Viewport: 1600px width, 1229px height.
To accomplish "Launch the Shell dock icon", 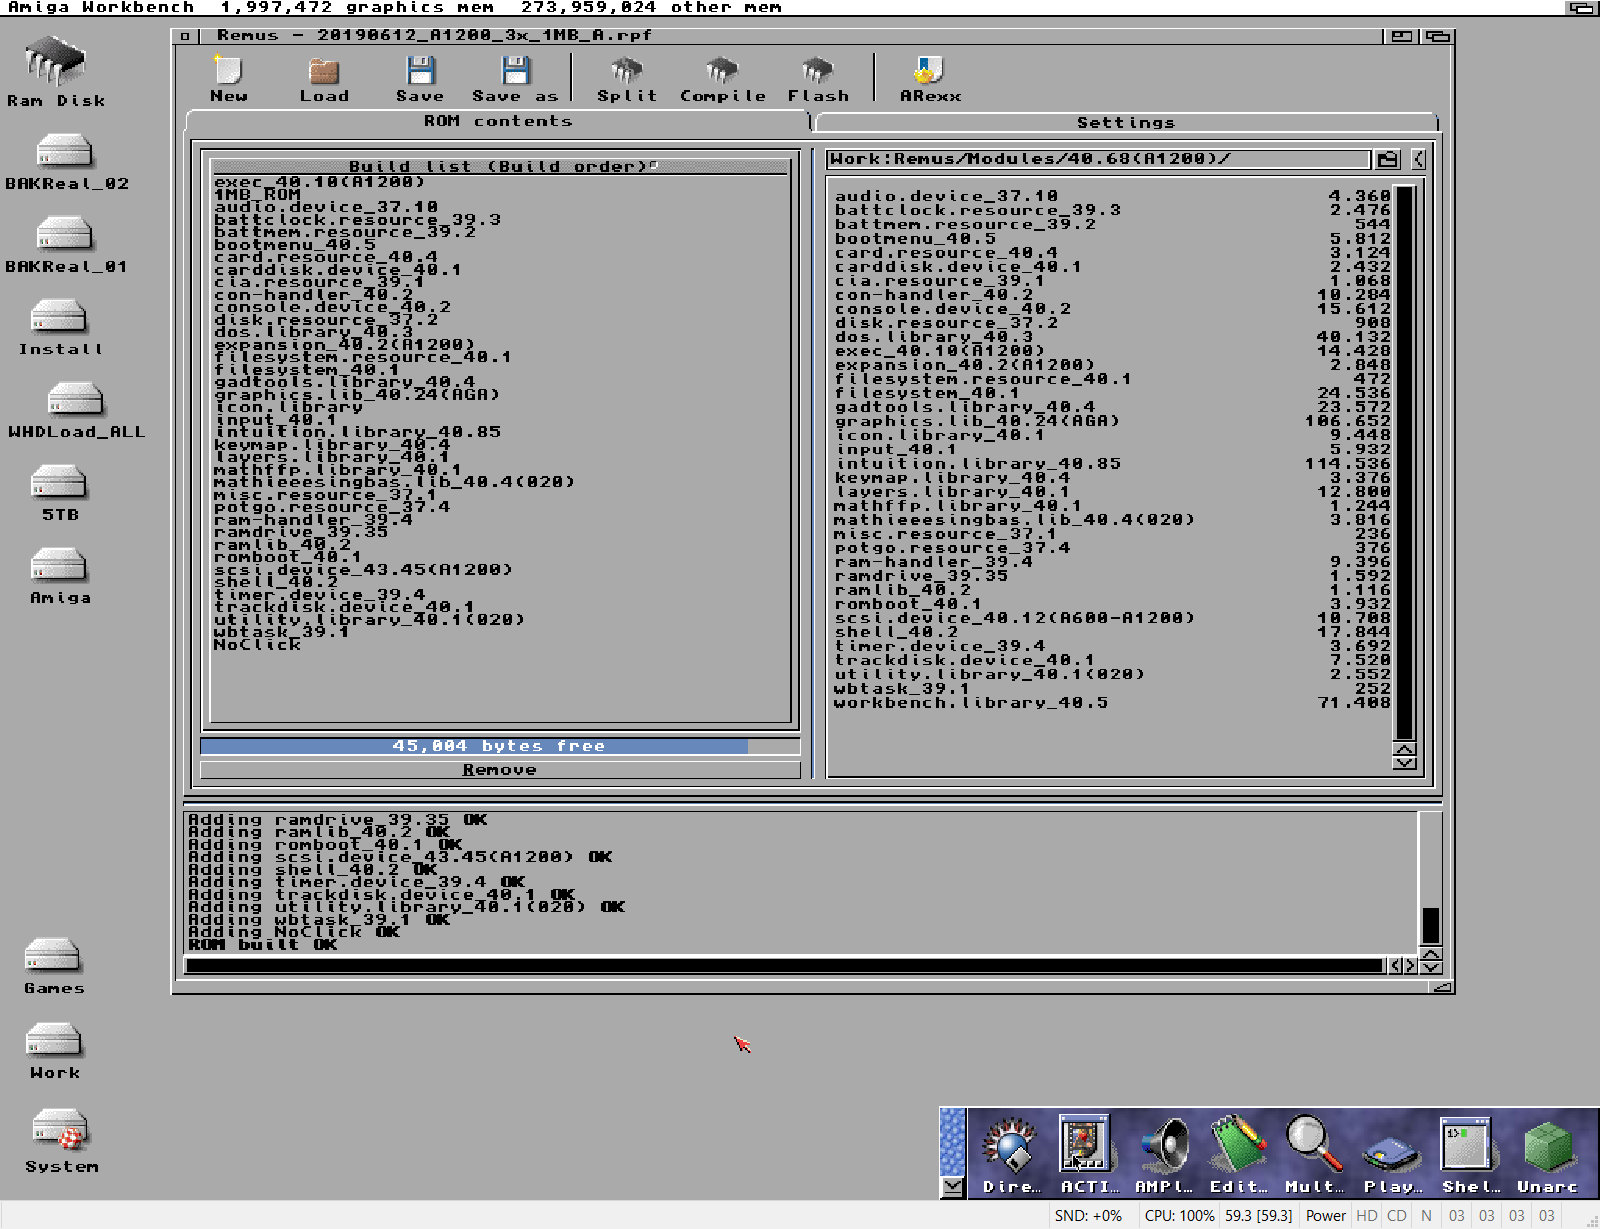I will click(1467, 1144).
